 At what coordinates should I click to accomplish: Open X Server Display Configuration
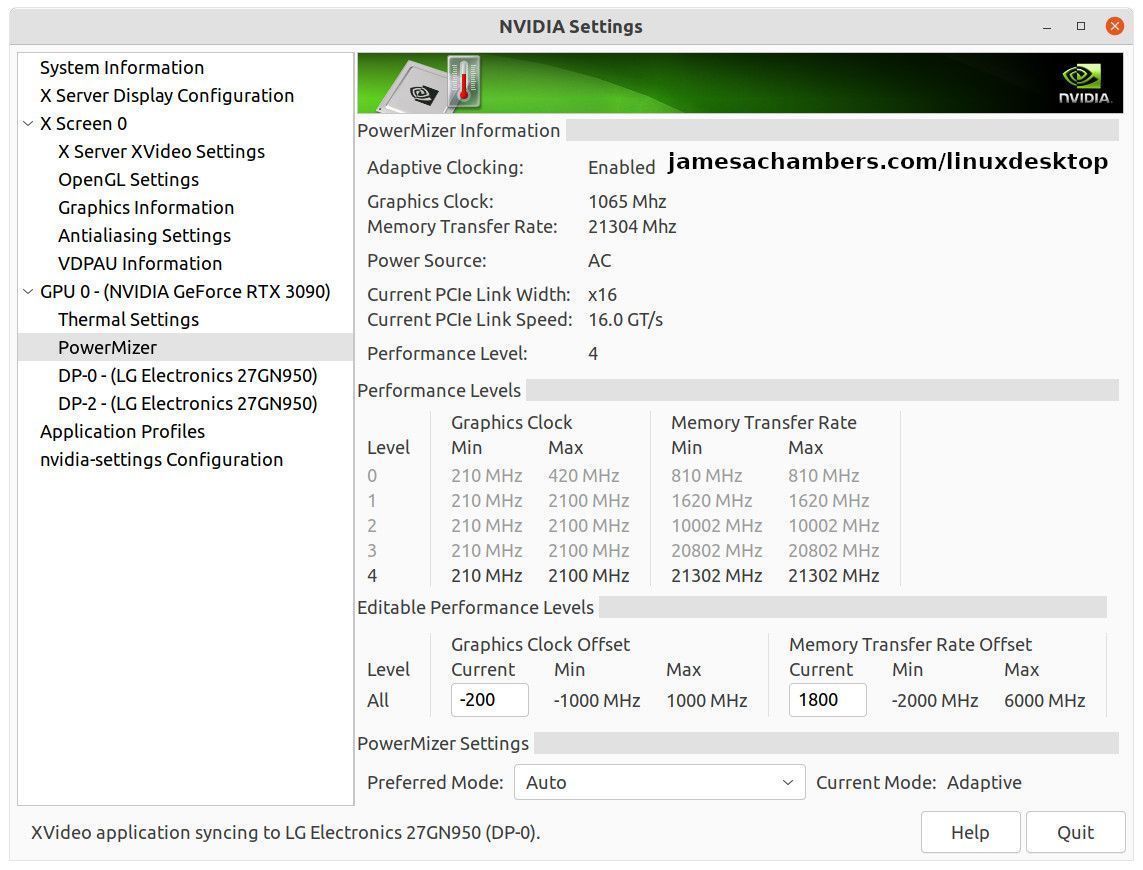pos(166,95)
